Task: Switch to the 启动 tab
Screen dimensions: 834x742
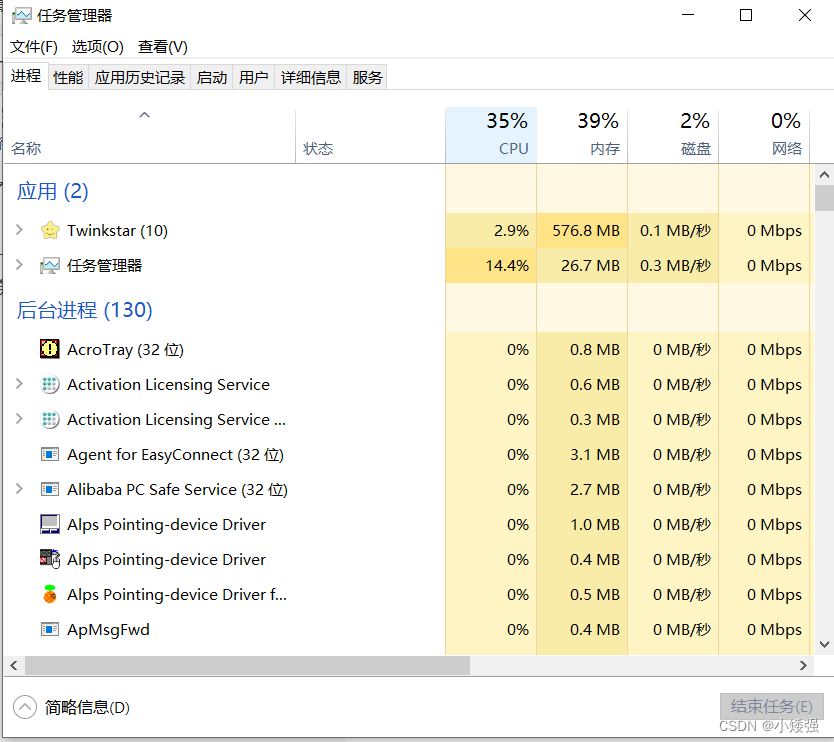Action: tap(212, 78)
